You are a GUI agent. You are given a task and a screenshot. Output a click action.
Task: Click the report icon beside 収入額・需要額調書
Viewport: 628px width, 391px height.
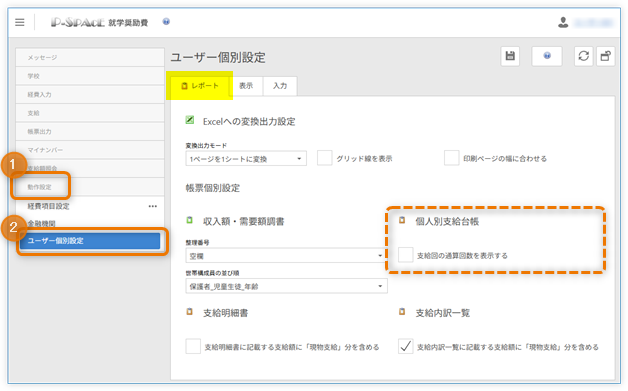pos(189,220)
